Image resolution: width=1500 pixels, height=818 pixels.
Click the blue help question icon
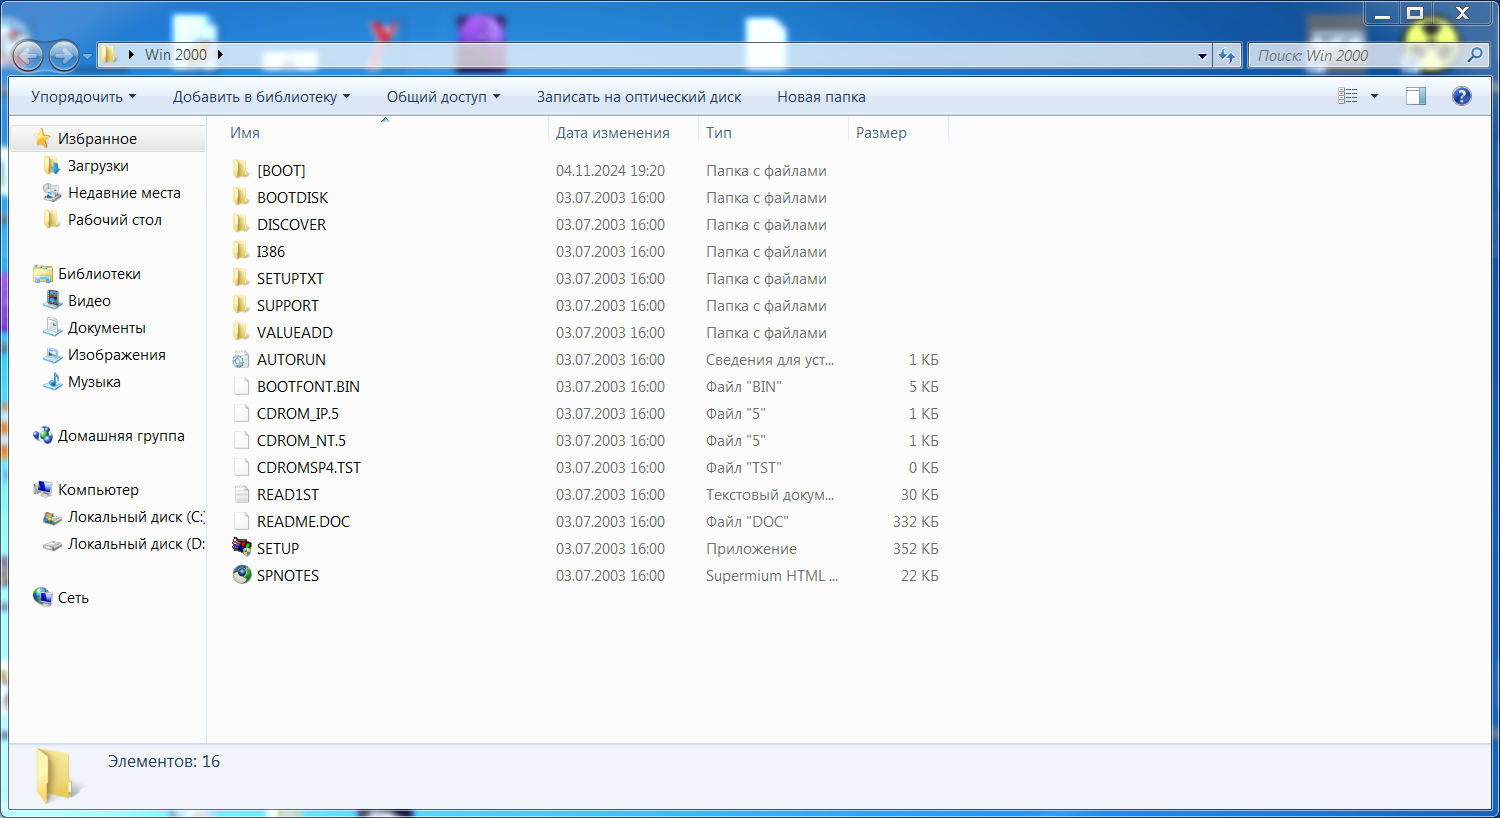(1462, 96)
